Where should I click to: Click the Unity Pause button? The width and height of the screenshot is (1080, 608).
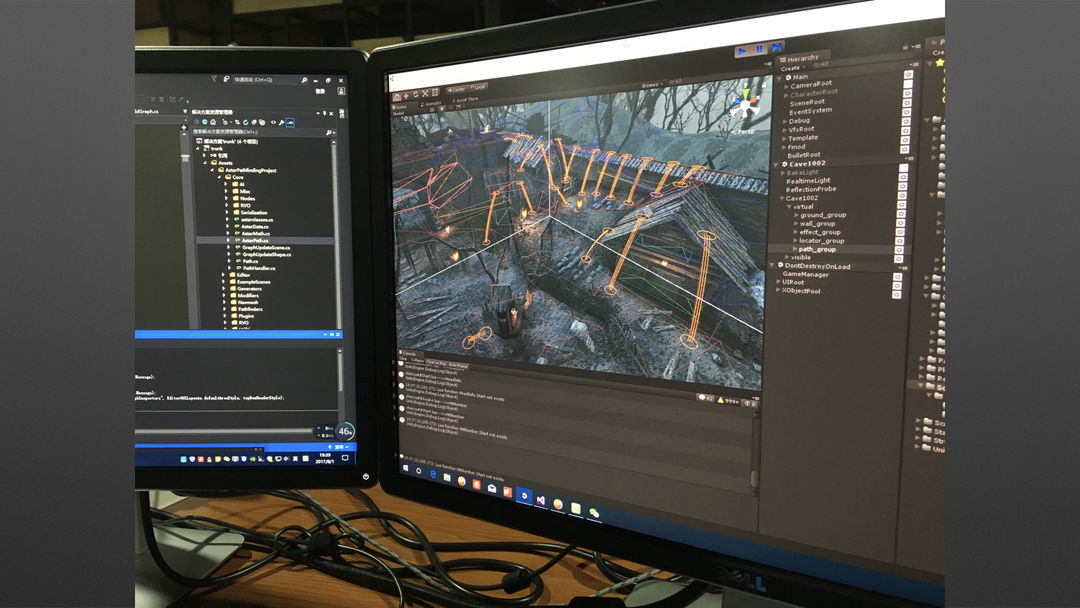pyautogui.click(x=760, y=49)
